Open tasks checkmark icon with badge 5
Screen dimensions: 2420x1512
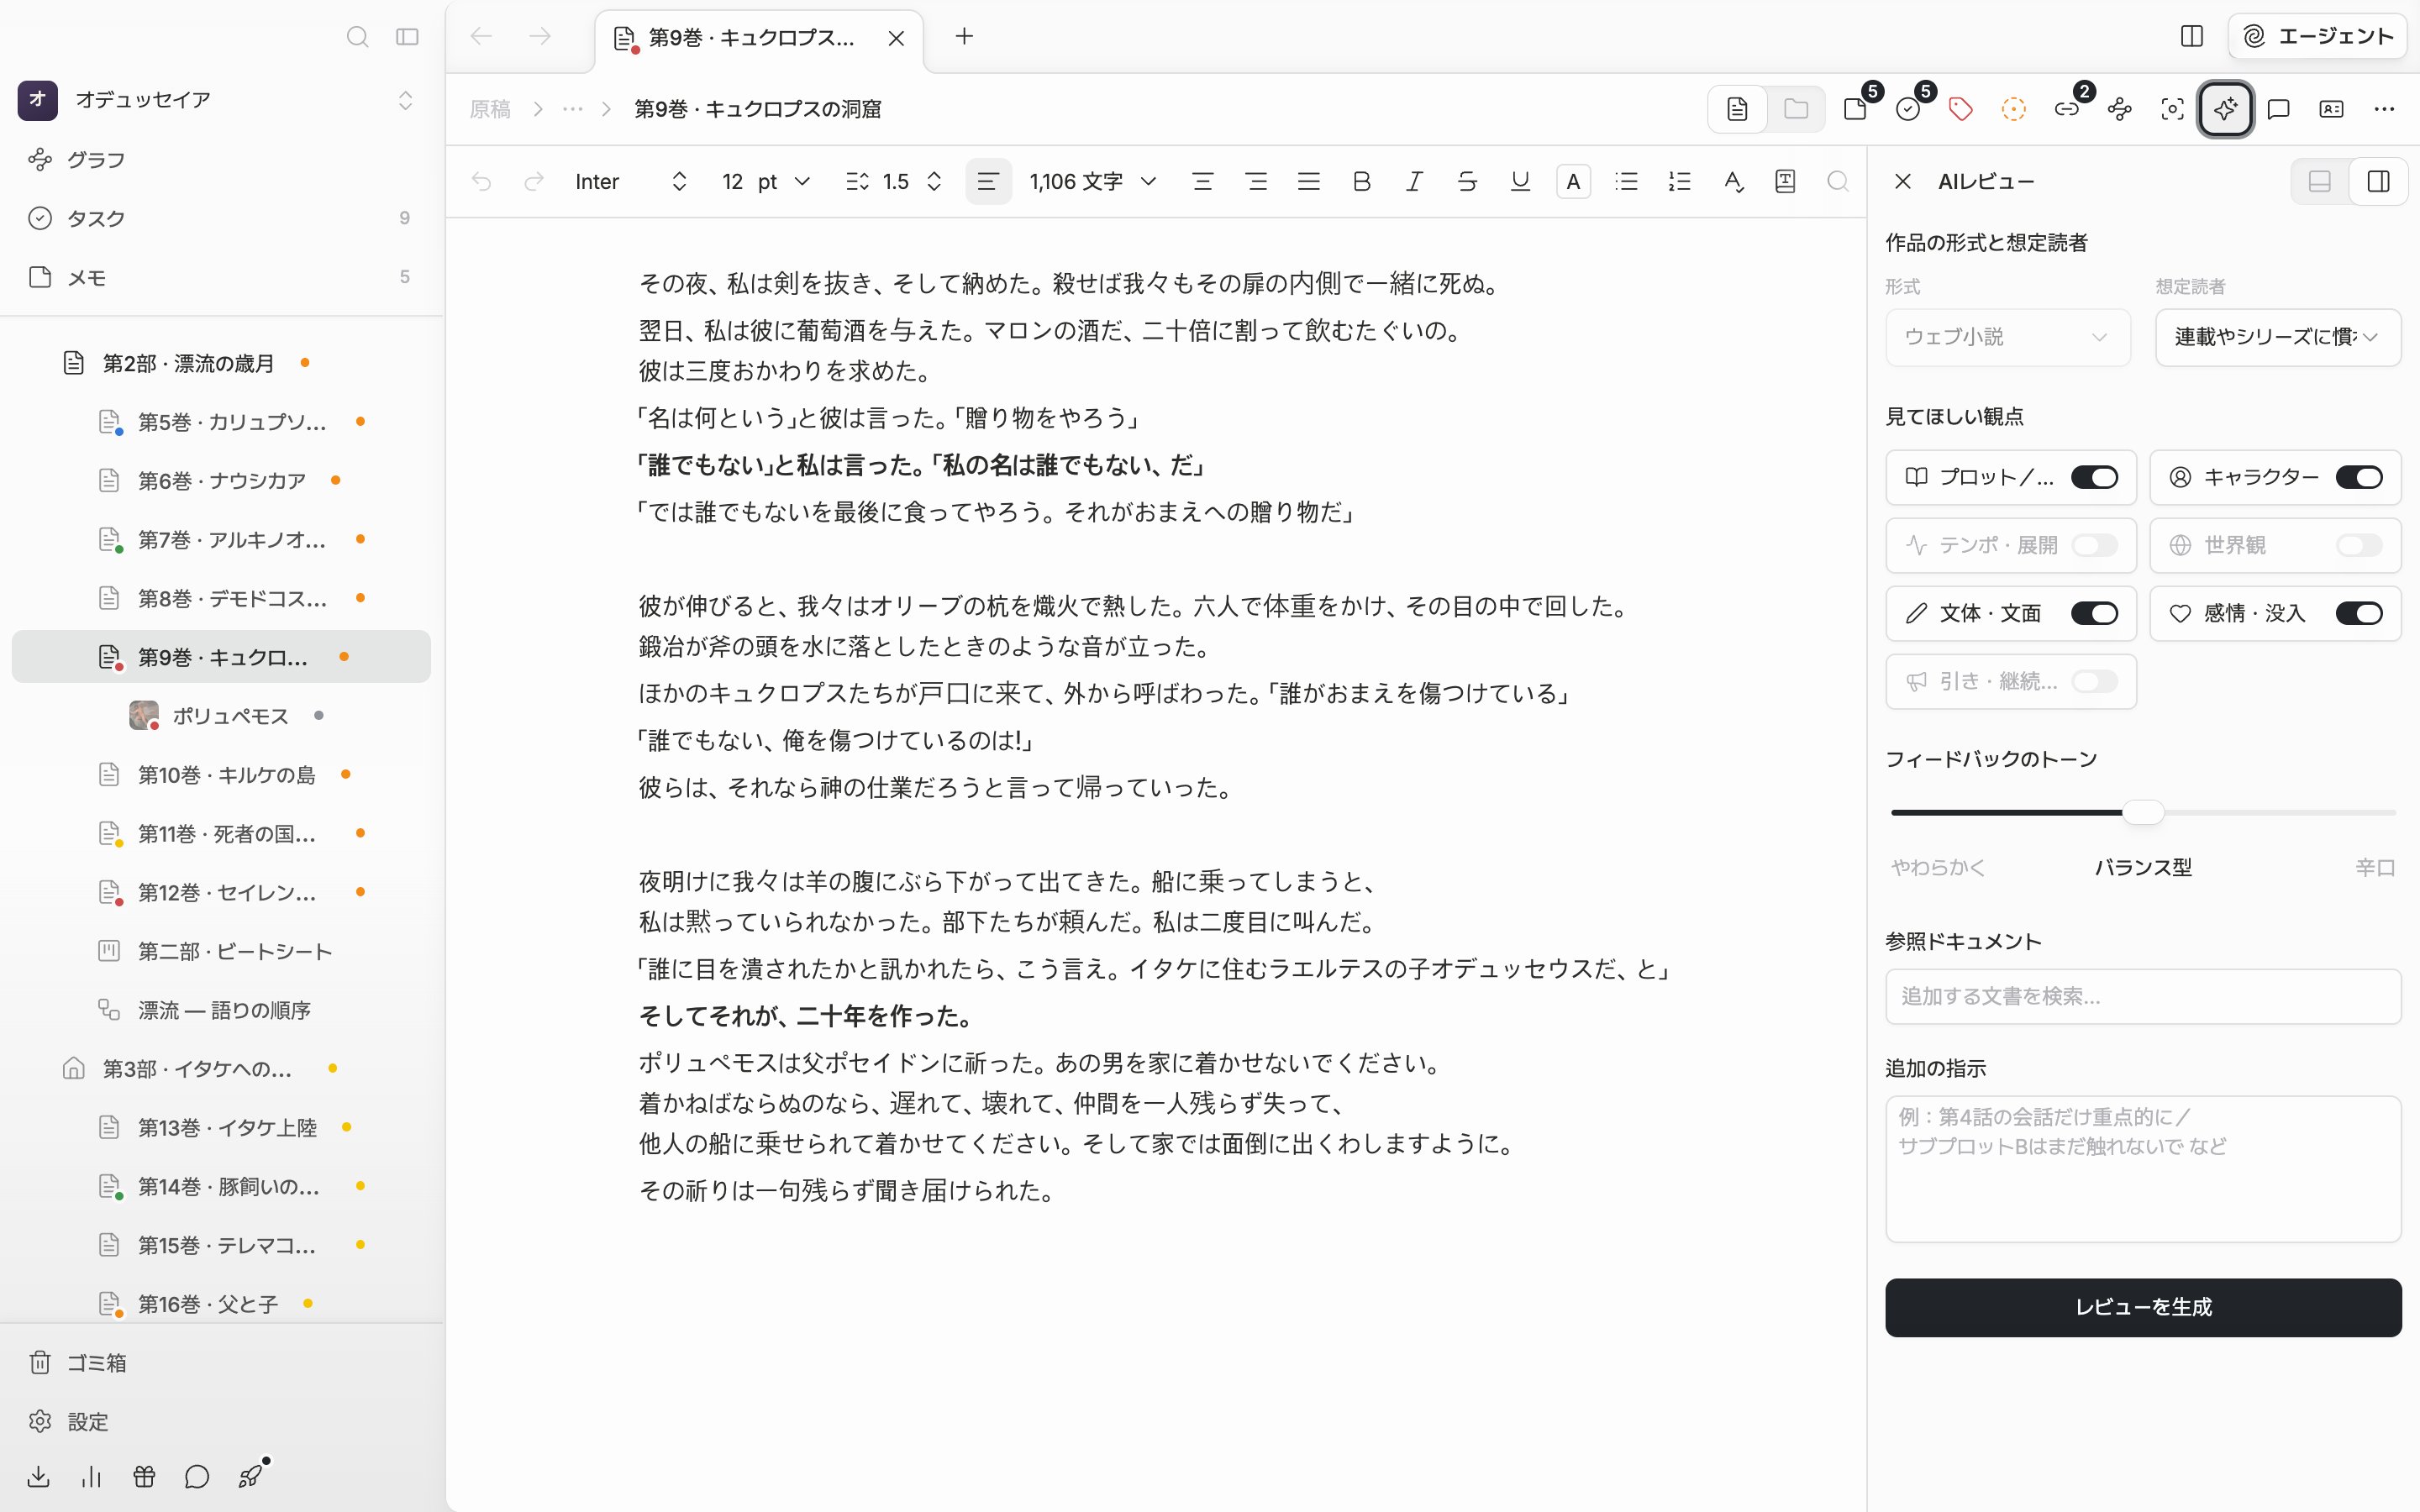click(1909, 108)
